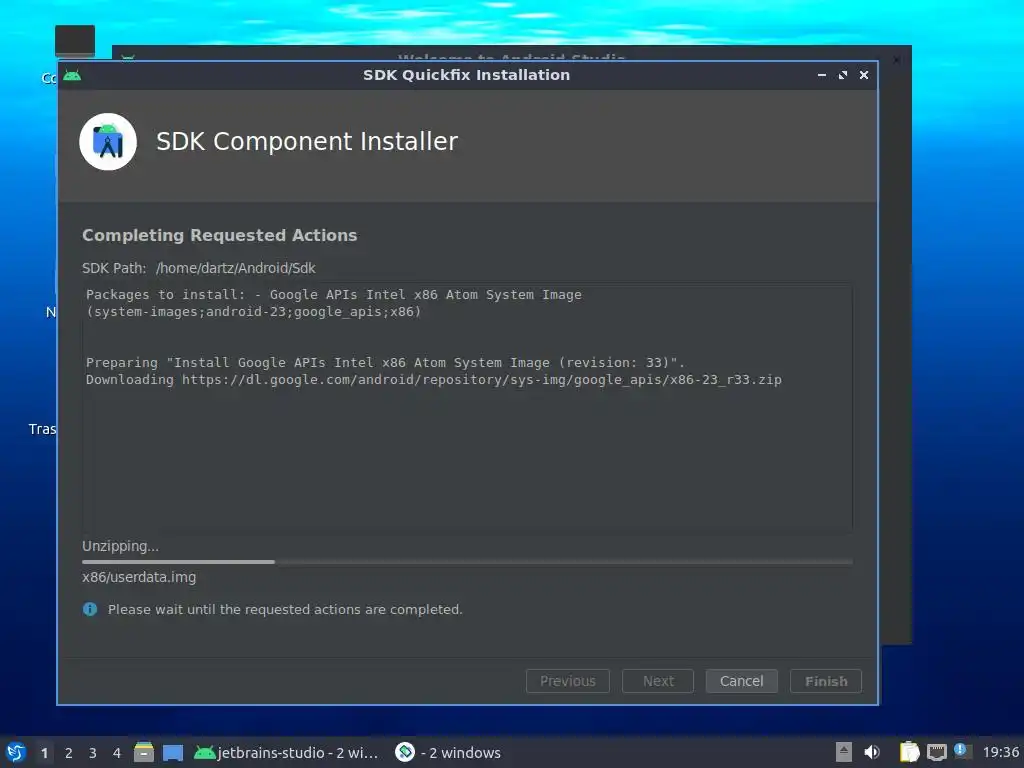Viewport: 1024px width, 768px height.
Task: Open jetbrains-studio taskbar window group
Action: click(286, 752)
